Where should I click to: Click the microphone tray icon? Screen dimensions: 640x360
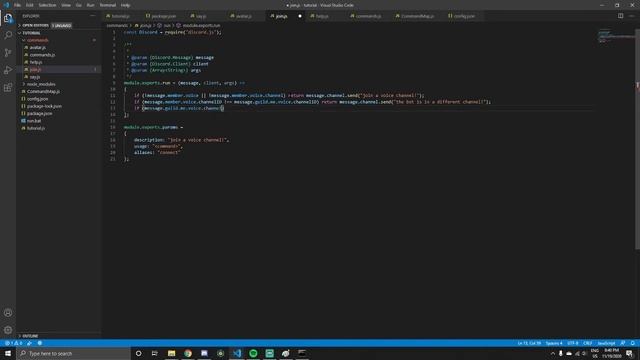click(x=561, y=353)
